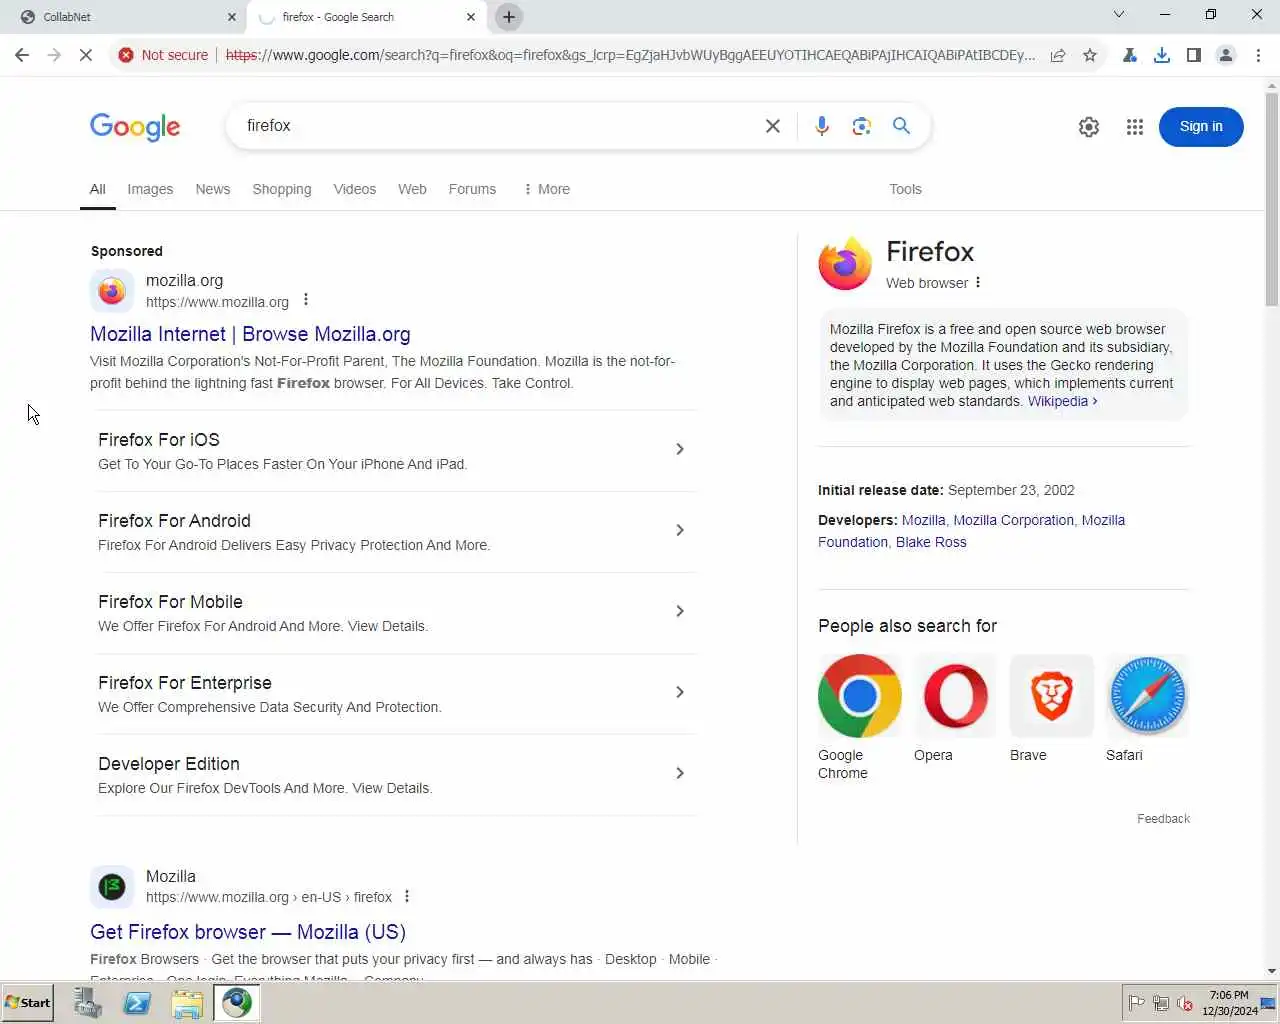
Task: Open Server Manager in the taskbar
Action: click(88, 1003)
